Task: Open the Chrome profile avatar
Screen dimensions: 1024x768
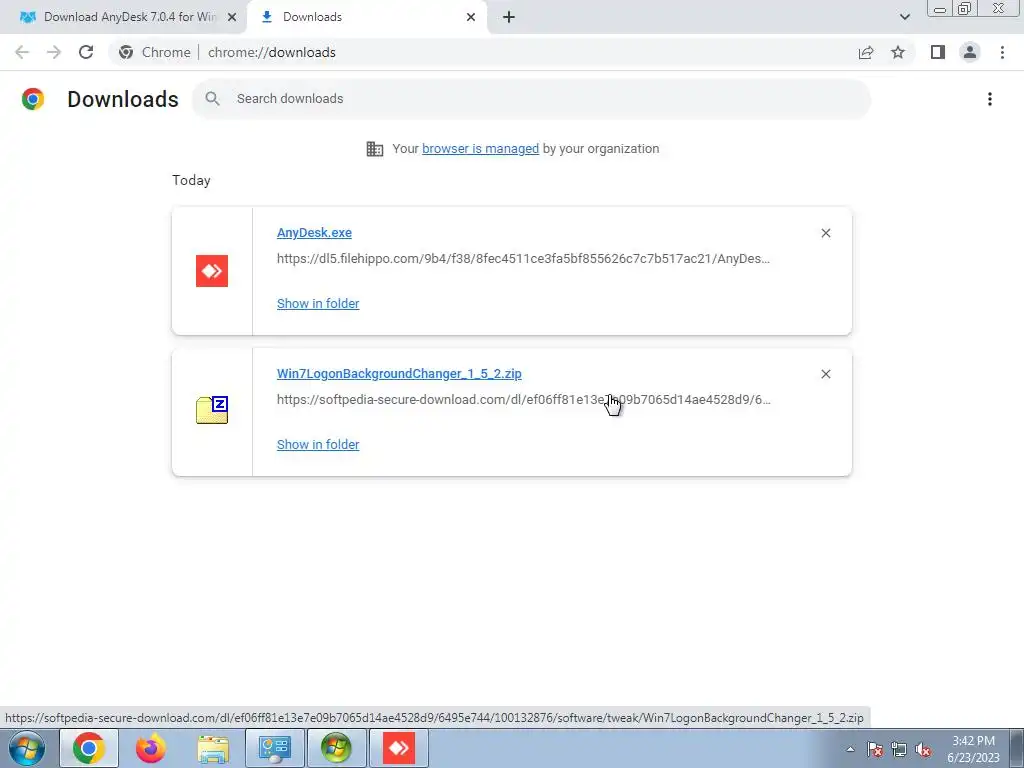Action: (x=970, y=52)
